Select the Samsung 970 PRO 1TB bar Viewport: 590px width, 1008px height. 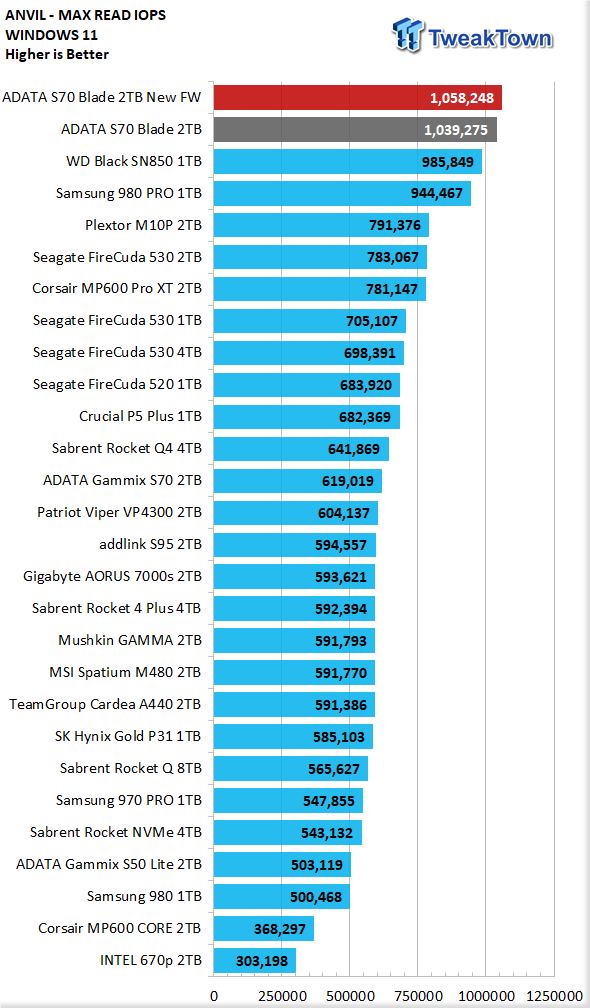pos(288,801)
